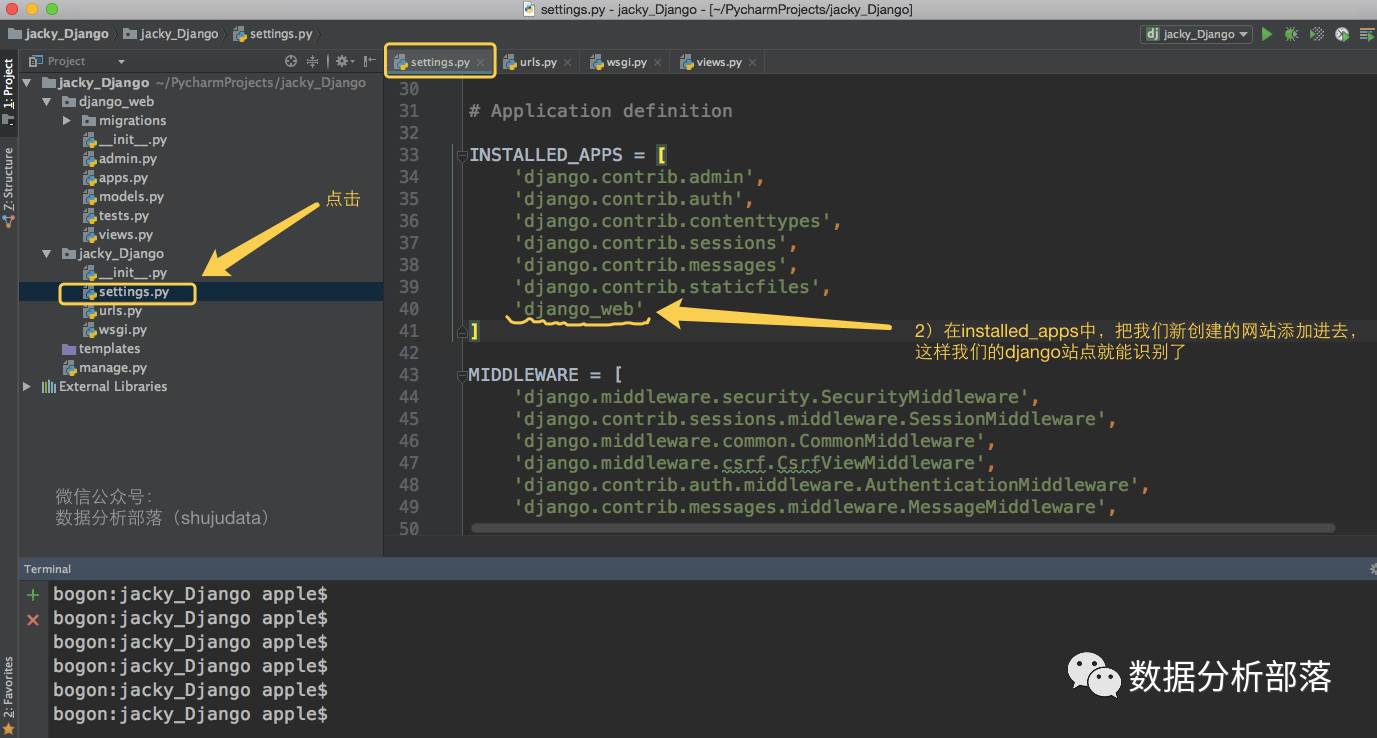The height and width of the screenshot is (738, 1377).
Task: Click line number 42 in the gutter
Action: click(409, 353)
